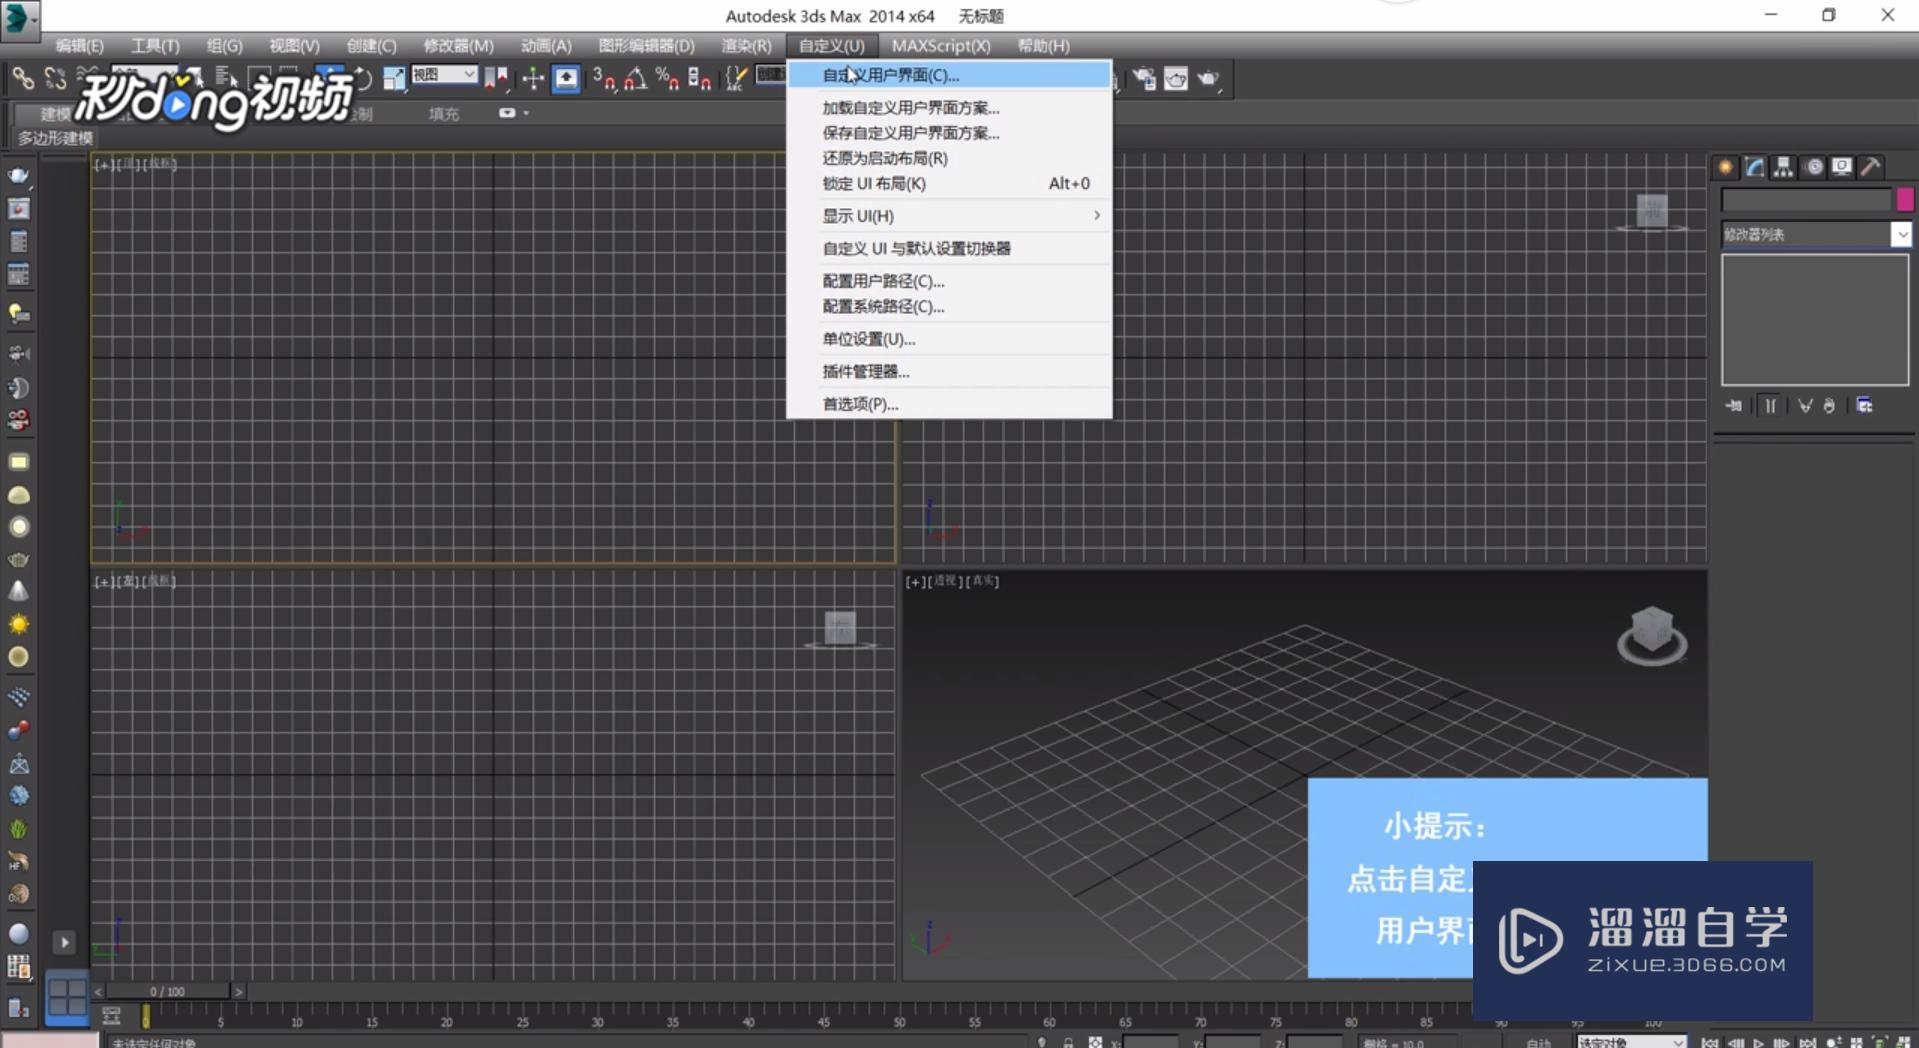Select 自定义用户界面(C)... menu entry

coord(890,75)
